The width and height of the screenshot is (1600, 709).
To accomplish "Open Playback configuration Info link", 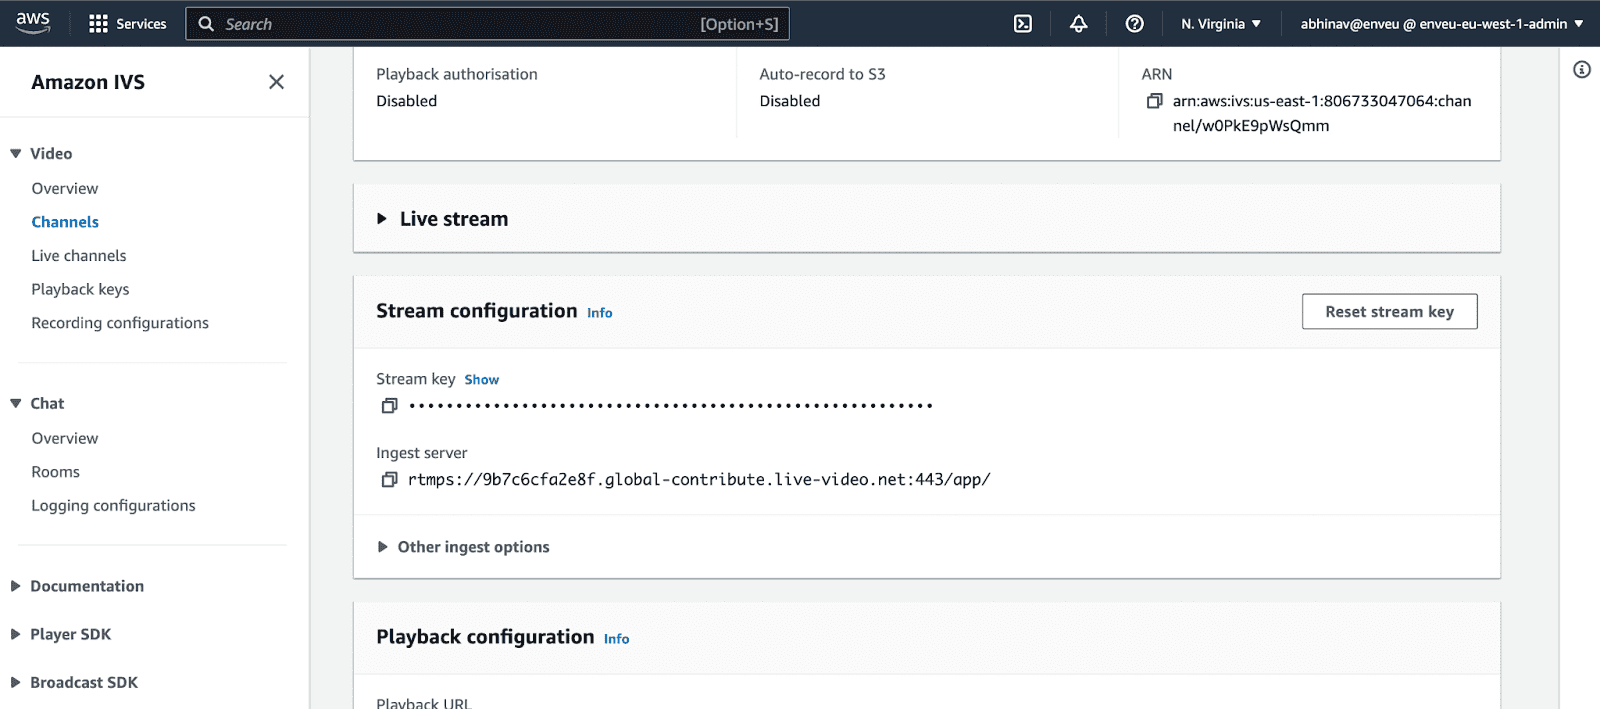I will pyautogui.click(x=616, y=639).
